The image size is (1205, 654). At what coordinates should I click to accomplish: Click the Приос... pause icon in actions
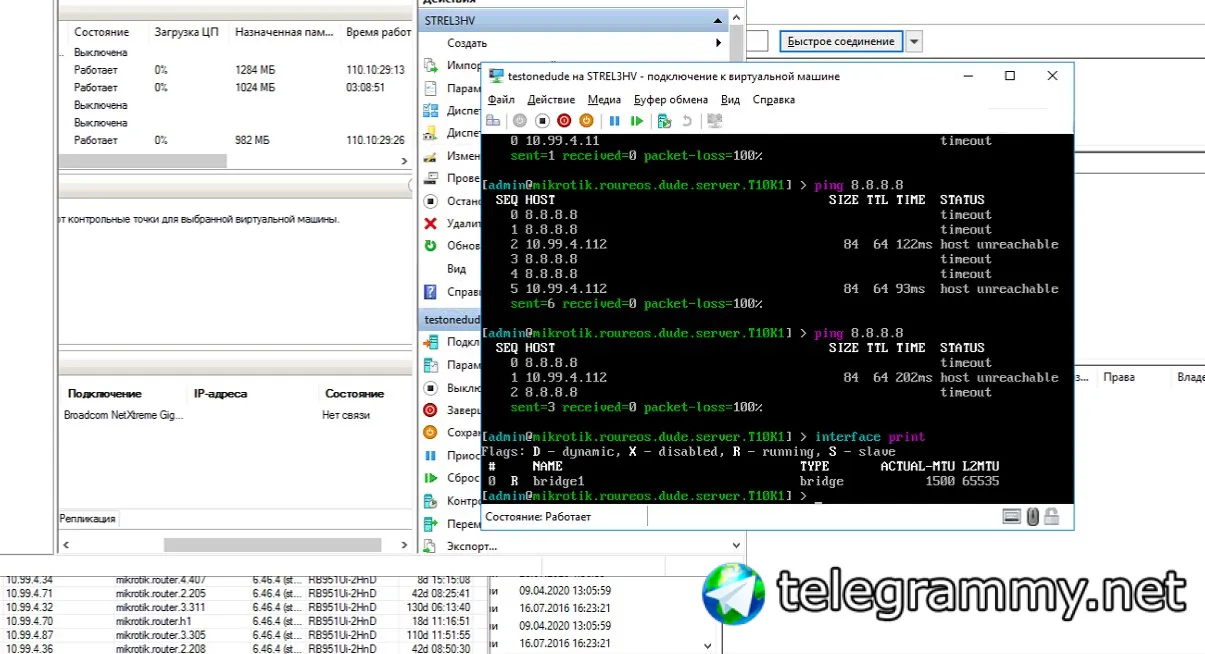tap(431, 456)
